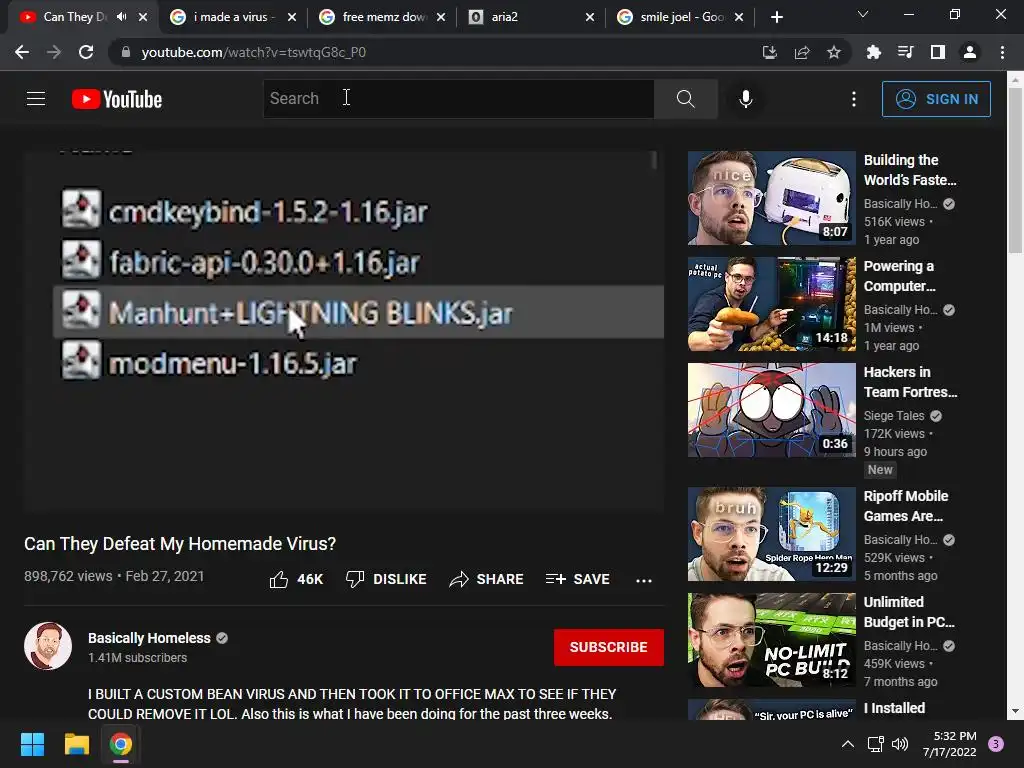
Task: Open YouTube settings three-dot menu
Action: 854,99
